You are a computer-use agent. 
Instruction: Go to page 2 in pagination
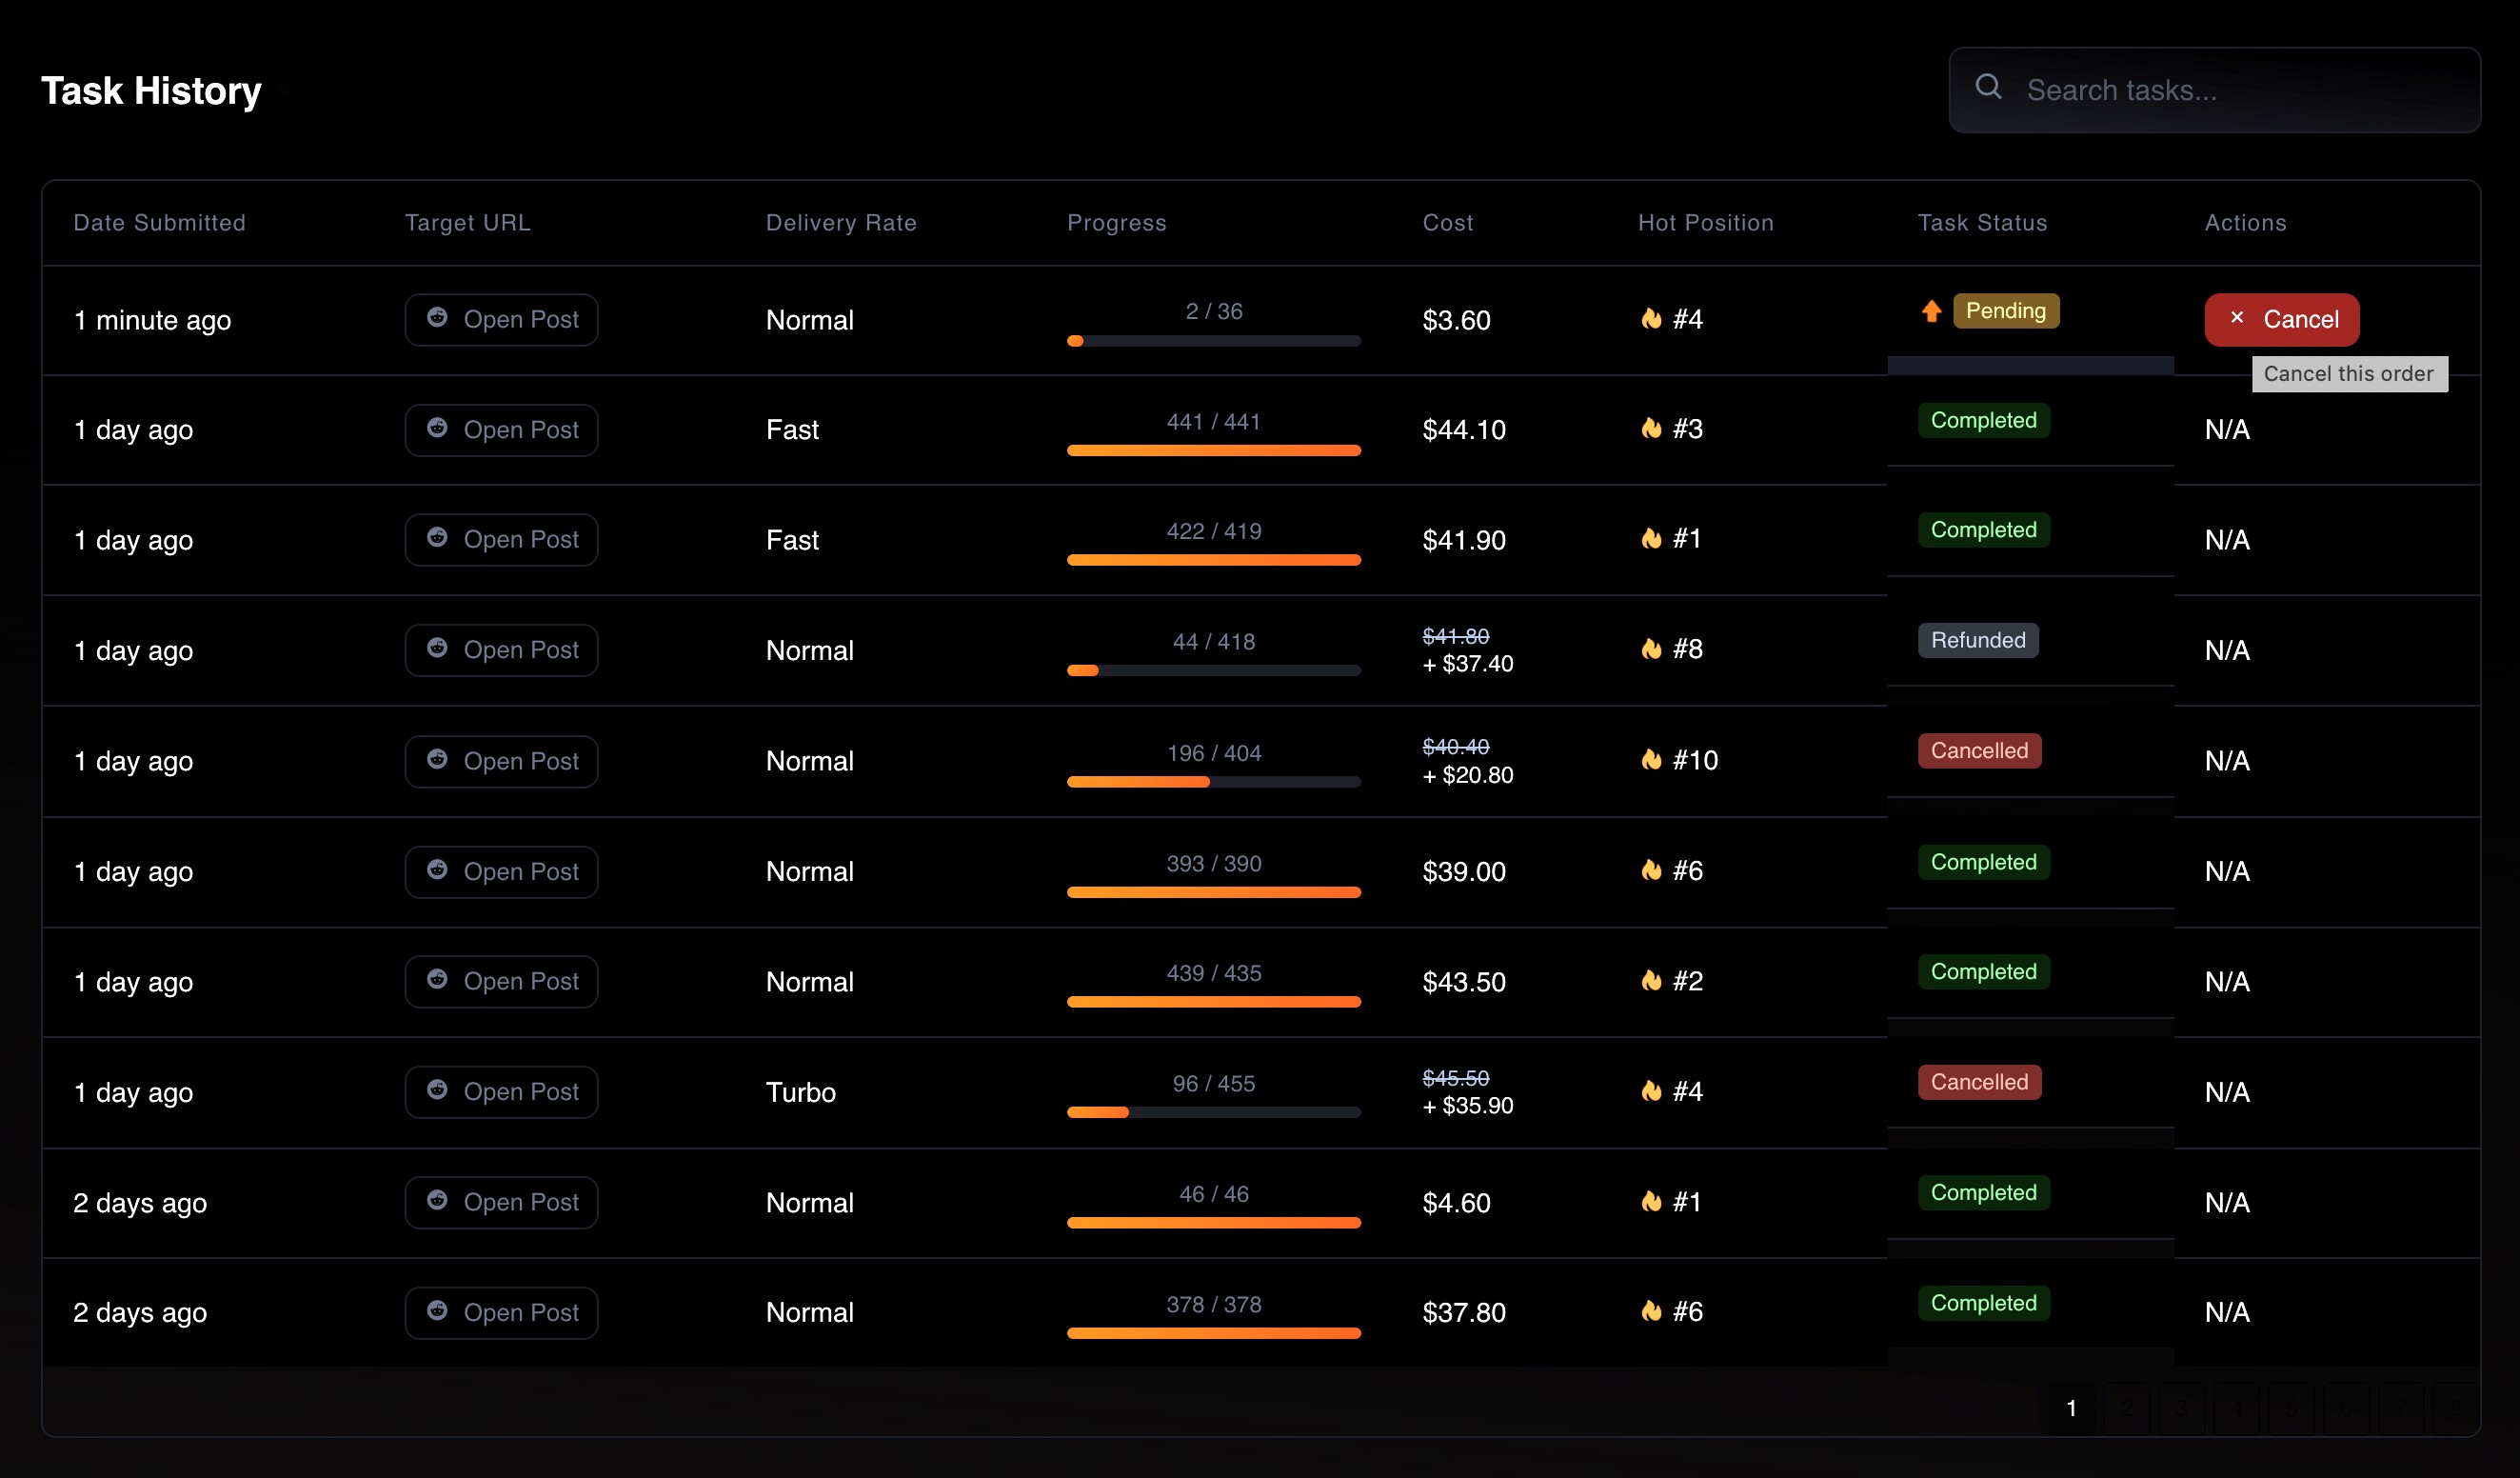click(x=2126, y=1408)
